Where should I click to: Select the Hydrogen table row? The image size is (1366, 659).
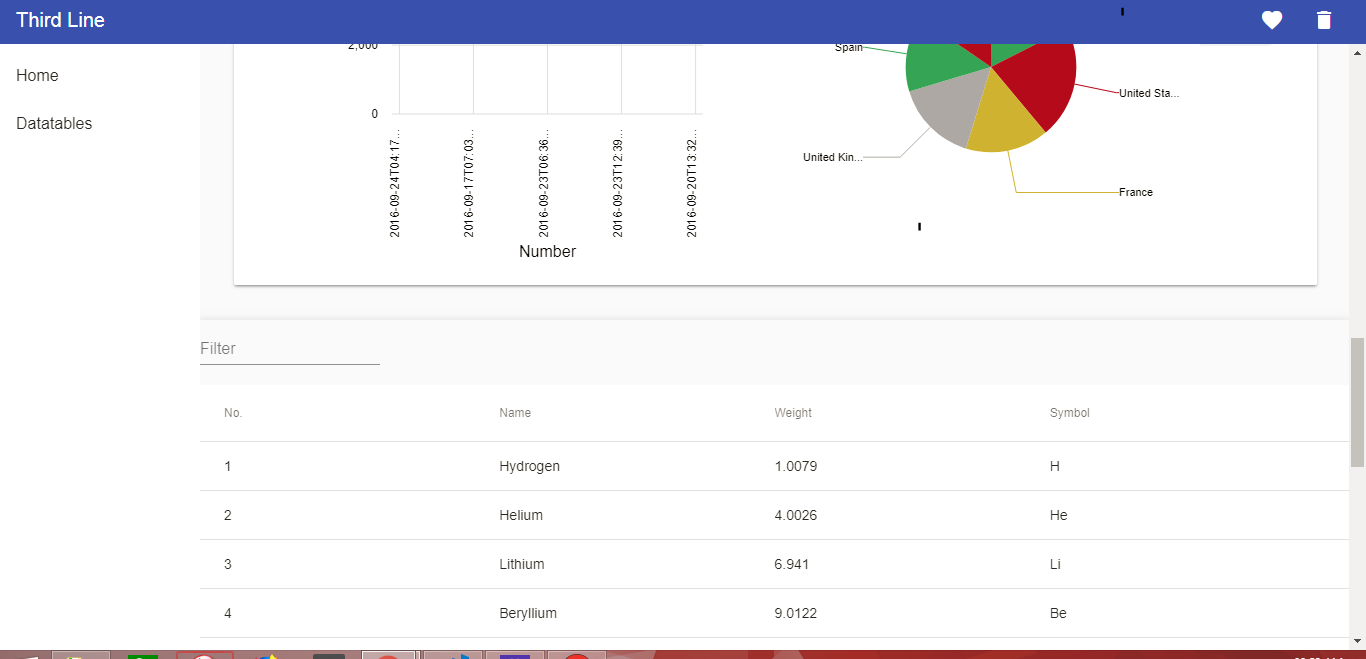(x=529, y=466)
